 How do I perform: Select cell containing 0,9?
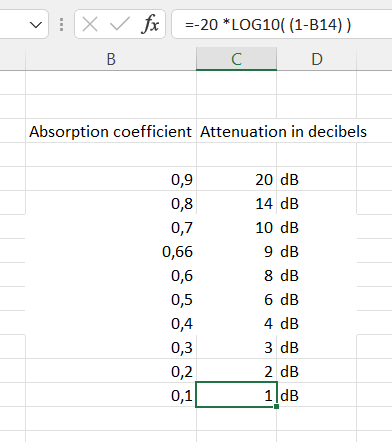coord(111,179)
